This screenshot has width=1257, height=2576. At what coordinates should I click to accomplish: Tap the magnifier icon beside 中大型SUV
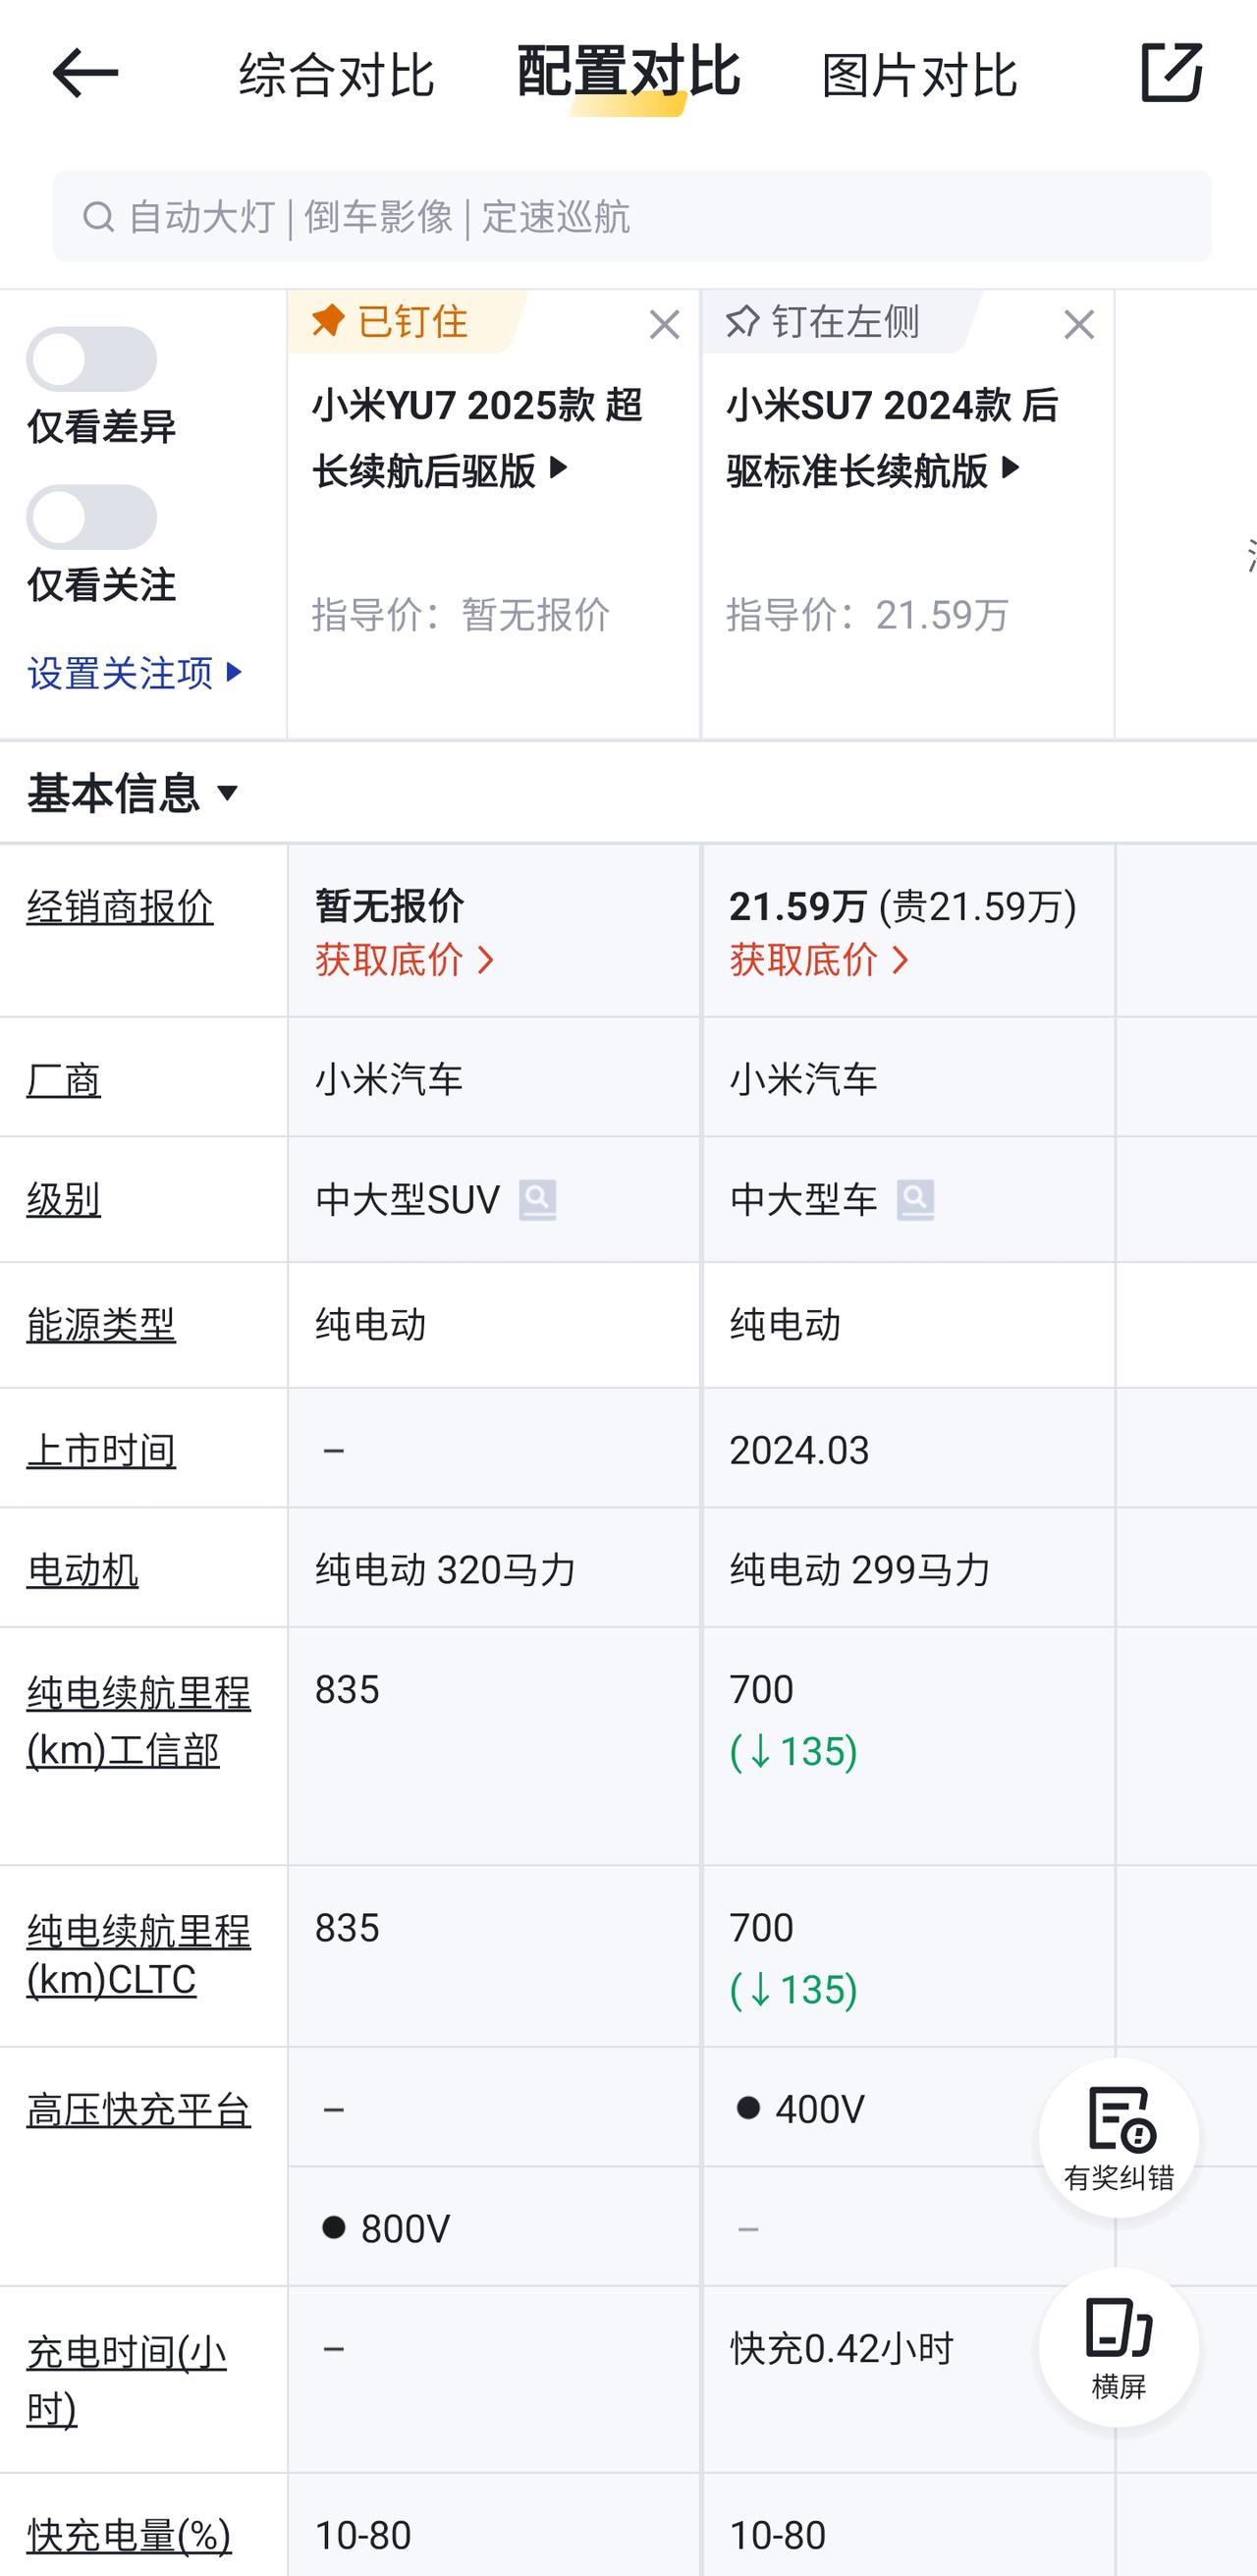point(537,1199)
